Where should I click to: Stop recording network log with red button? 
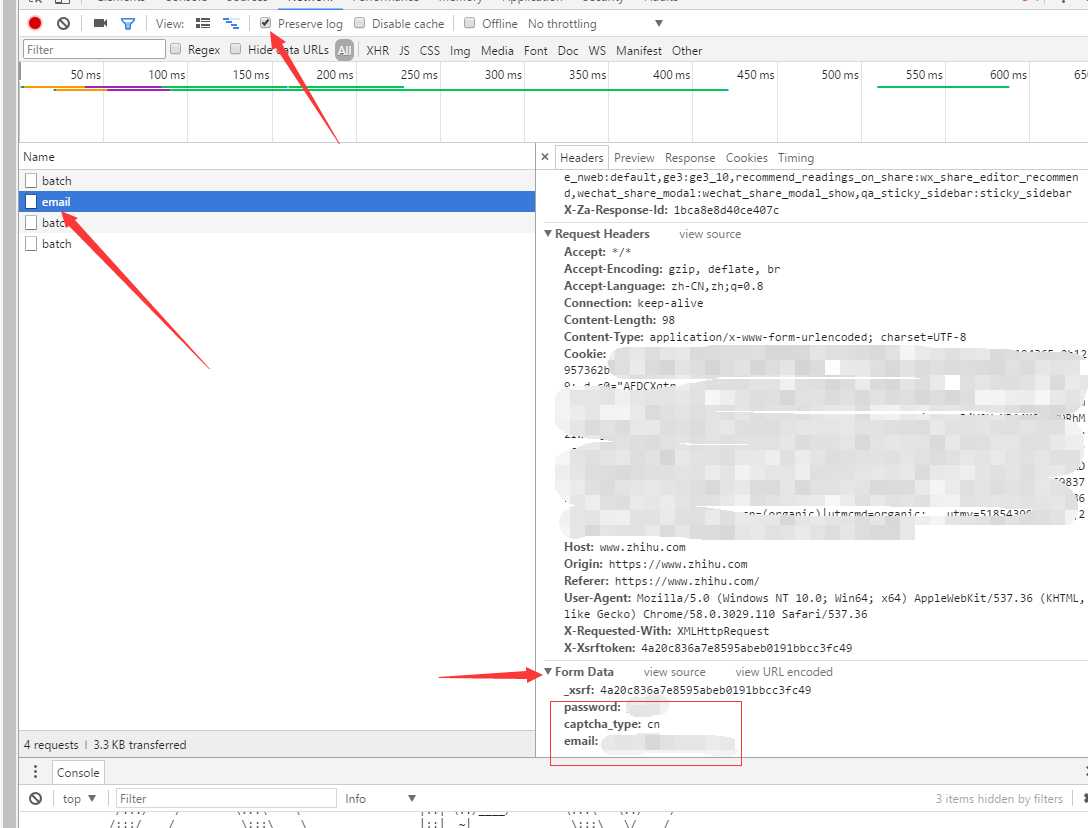tap(35, 24)
